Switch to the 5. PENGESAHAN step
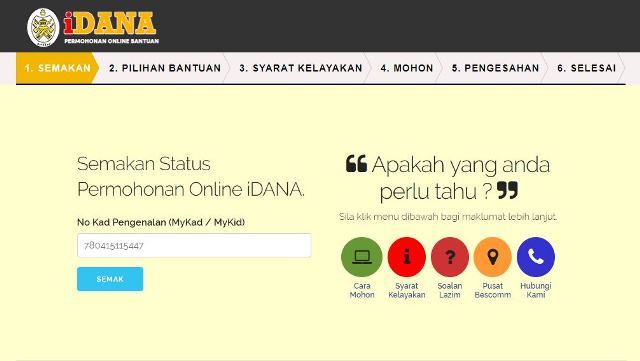640x361 pixels. [496, 68]
